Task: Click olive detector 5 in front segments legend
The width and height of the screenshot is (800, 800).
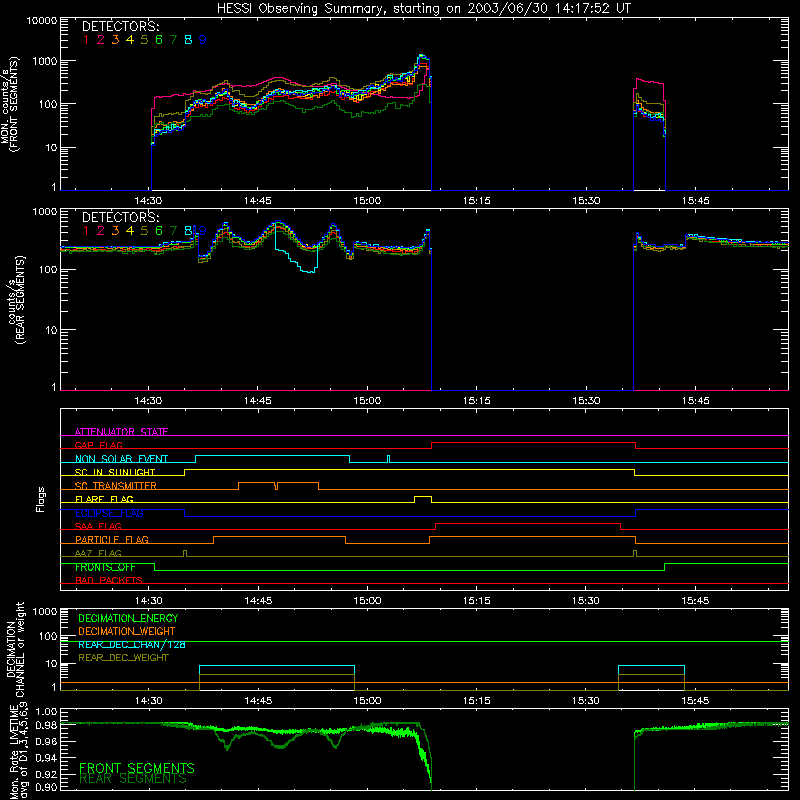Action: pos(144,40)
